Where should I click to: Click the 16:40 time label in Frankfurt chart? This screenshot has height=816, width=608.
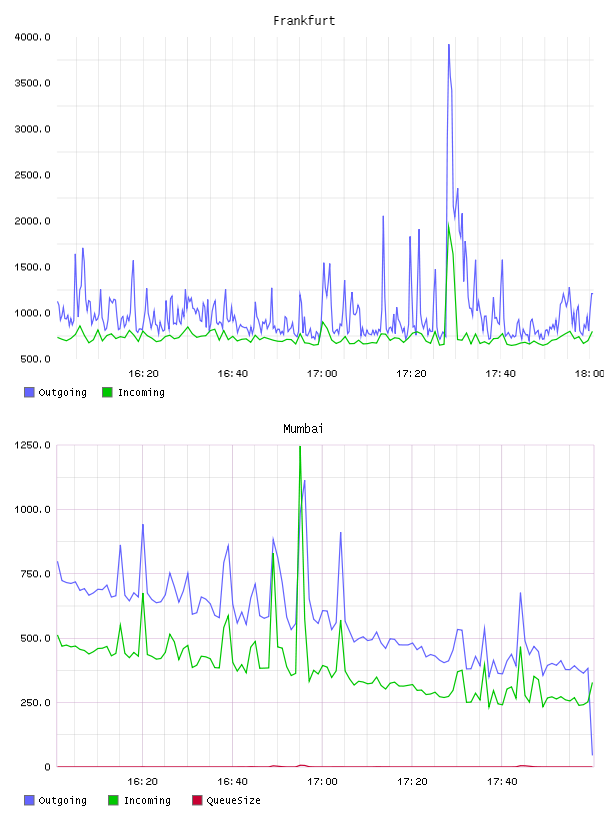[x=233, y=374]
